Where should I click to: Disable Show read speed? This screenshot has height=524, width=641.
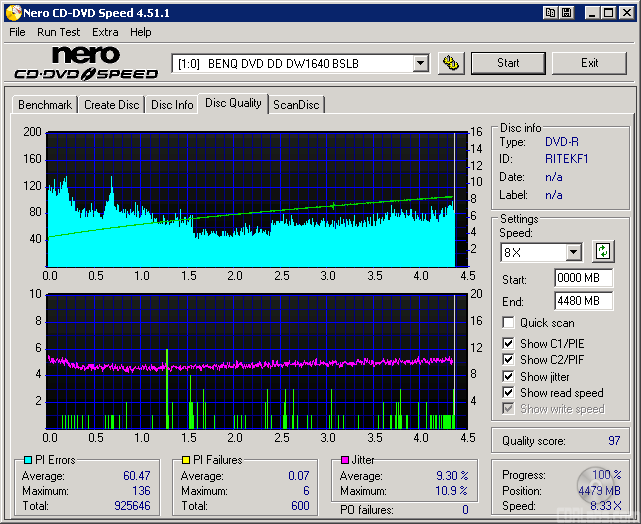[508, 393]
